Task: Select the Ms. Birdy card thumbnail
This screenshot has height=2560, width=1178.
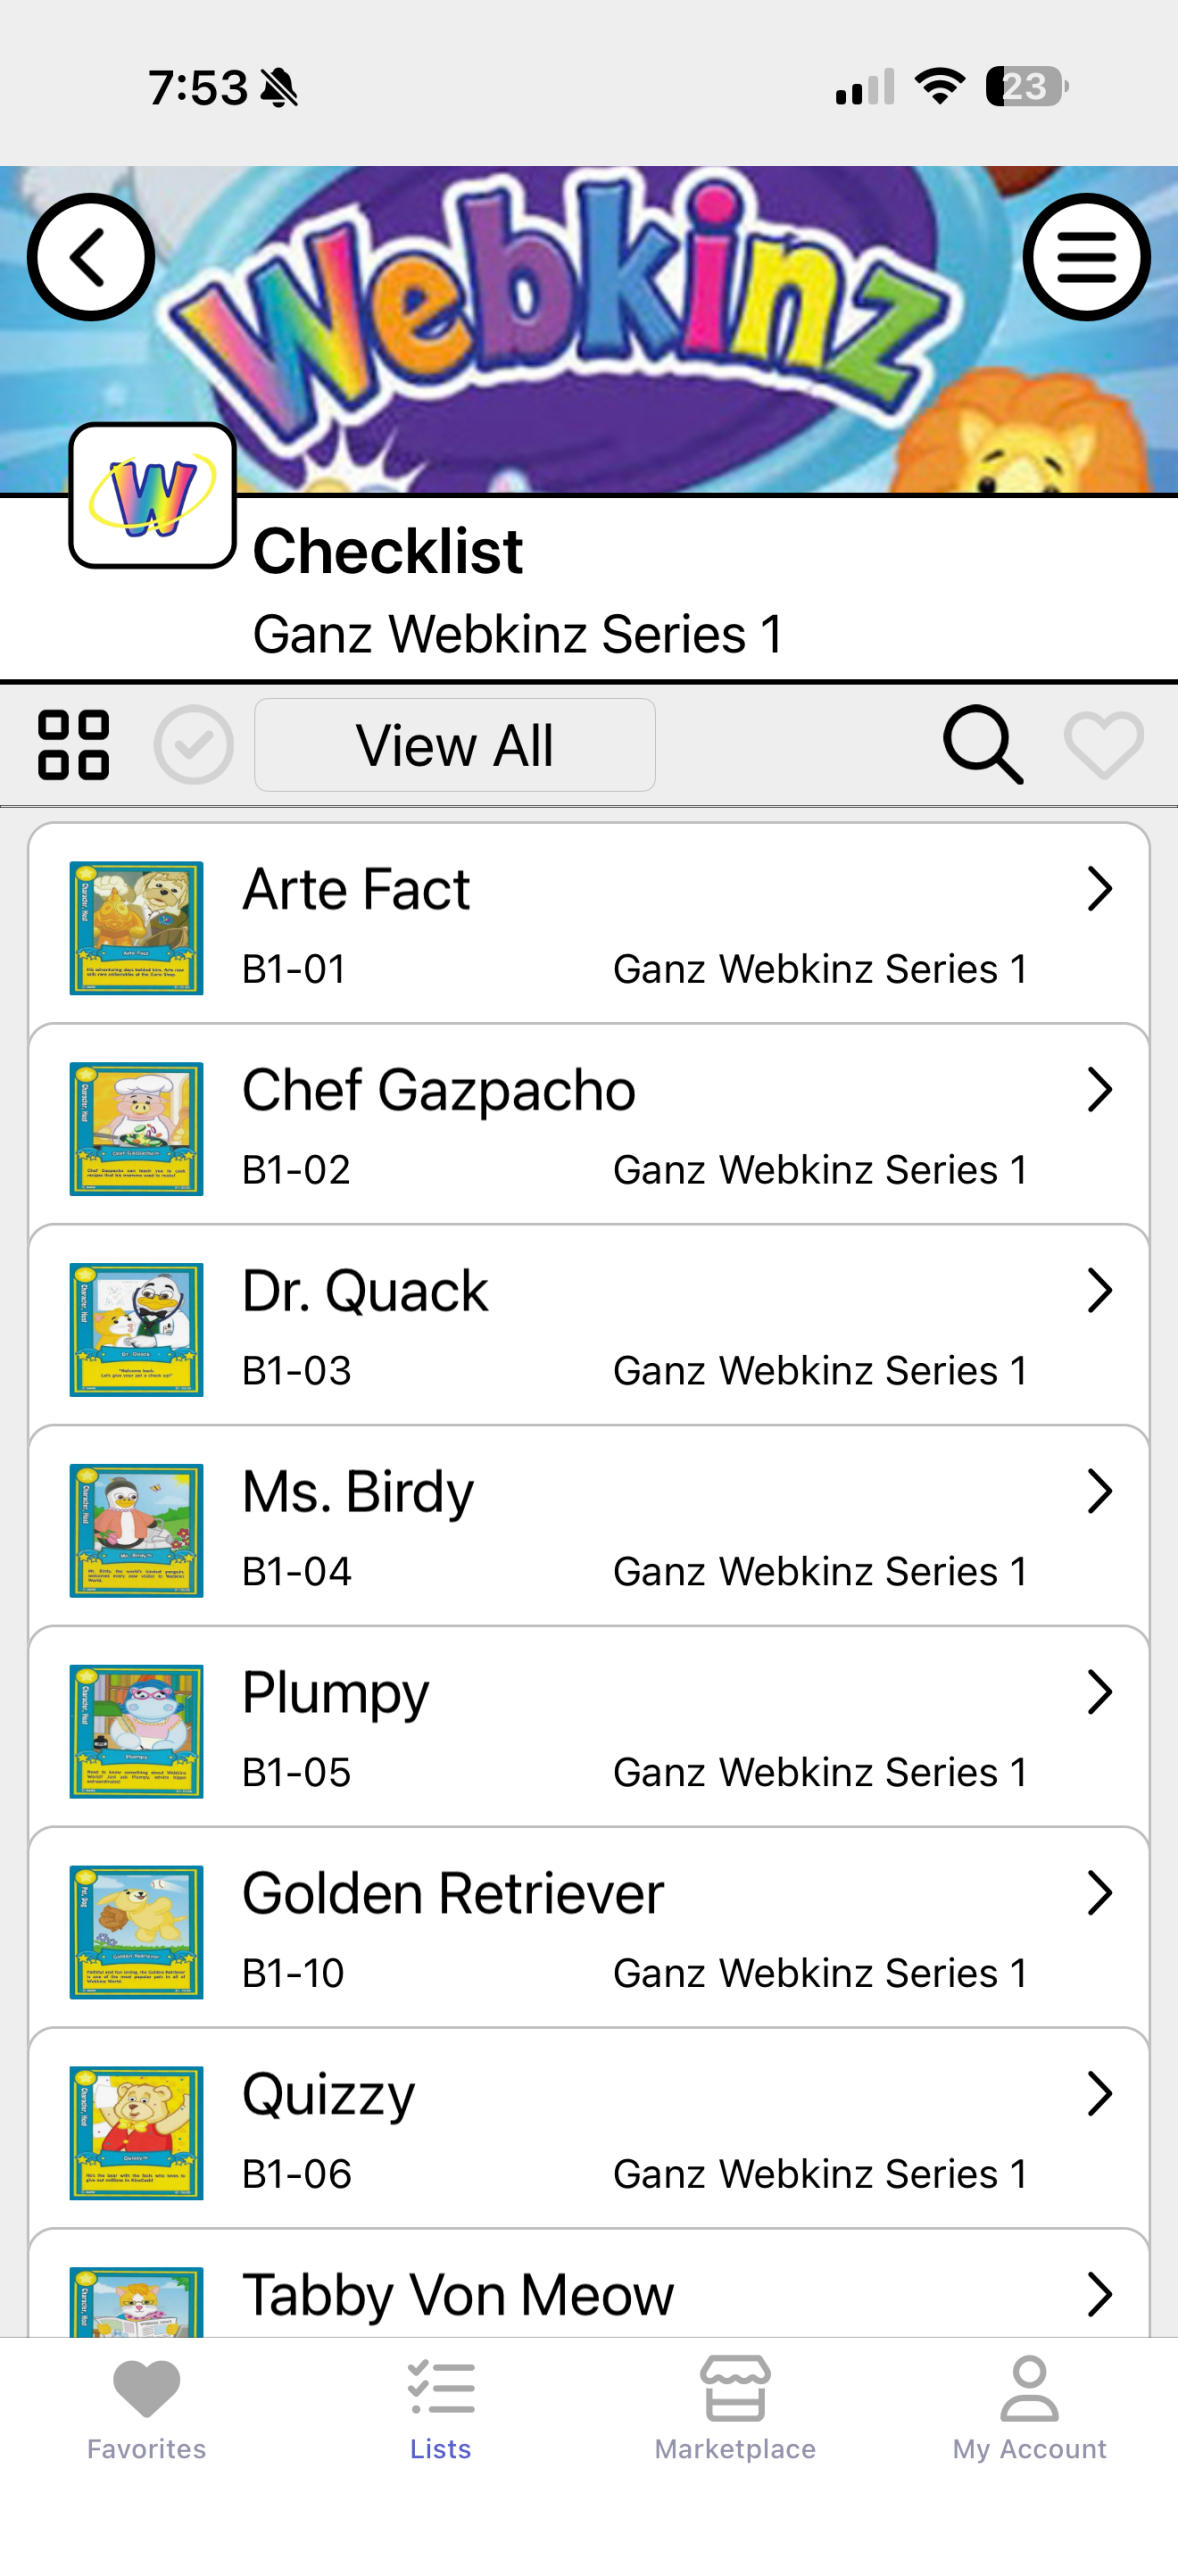Action: point(136,1530)
